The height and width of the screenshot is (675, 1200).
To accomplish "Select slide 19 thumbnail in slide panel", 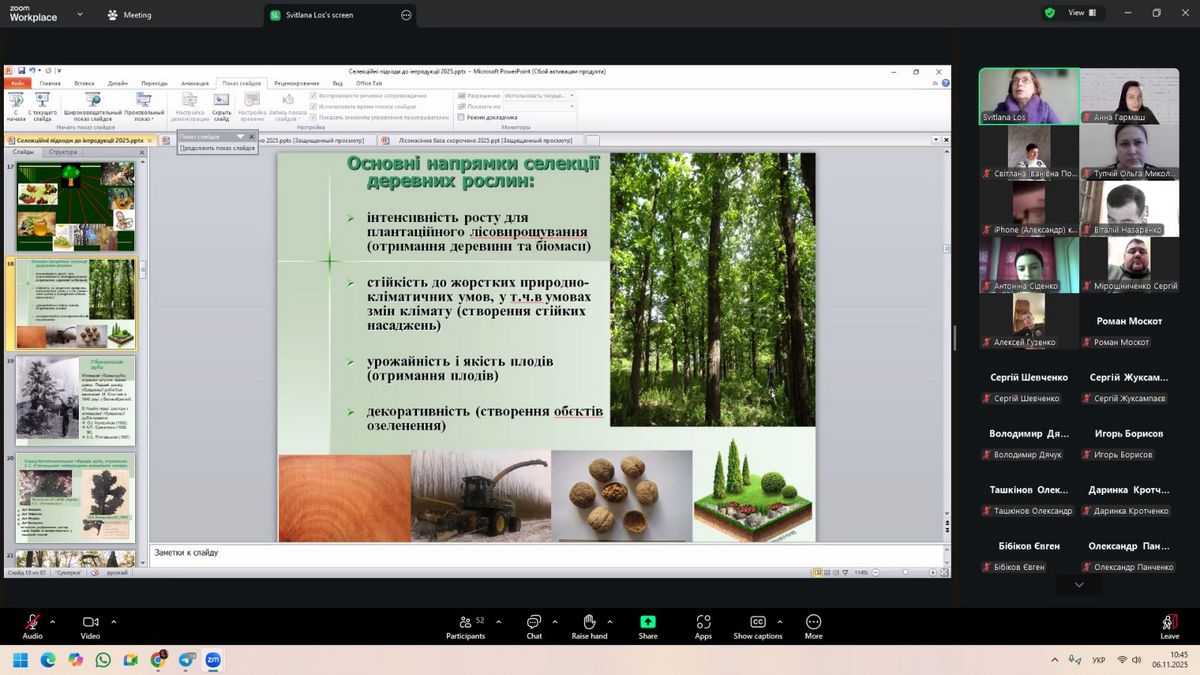I will (x=76, y=400).
